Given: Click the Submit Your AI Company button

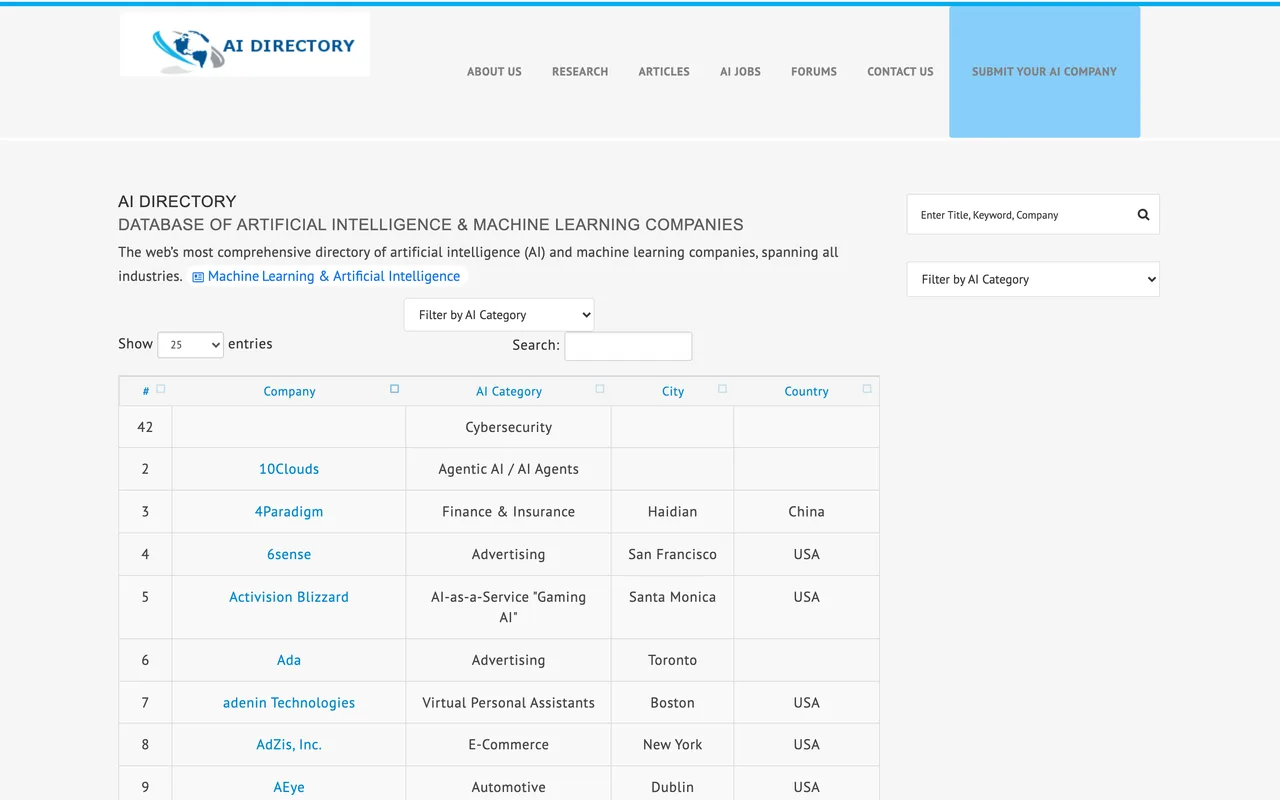Looking at the screenshot, I should click(x=1044, y=72).
